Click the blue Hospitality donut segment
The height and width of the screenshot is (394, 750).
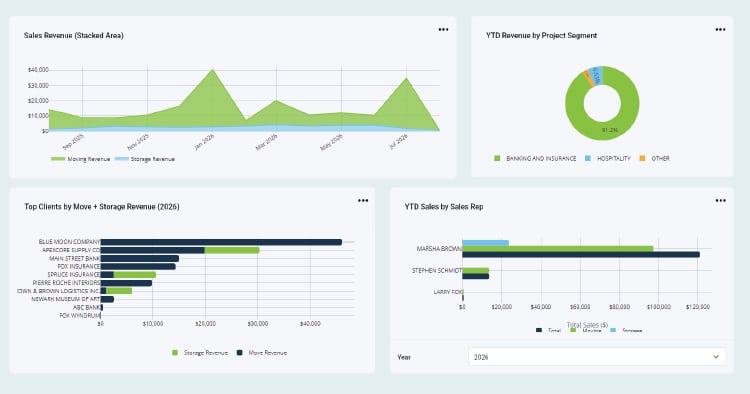point(596,76)
